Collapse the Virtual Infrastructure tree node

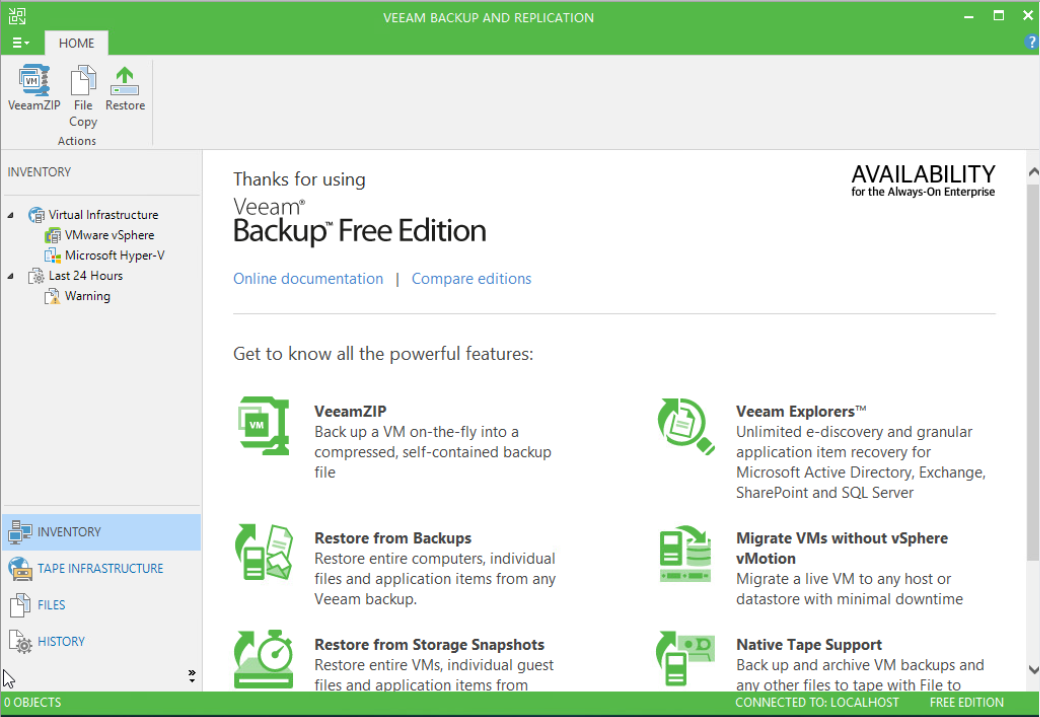pos(11,215)
